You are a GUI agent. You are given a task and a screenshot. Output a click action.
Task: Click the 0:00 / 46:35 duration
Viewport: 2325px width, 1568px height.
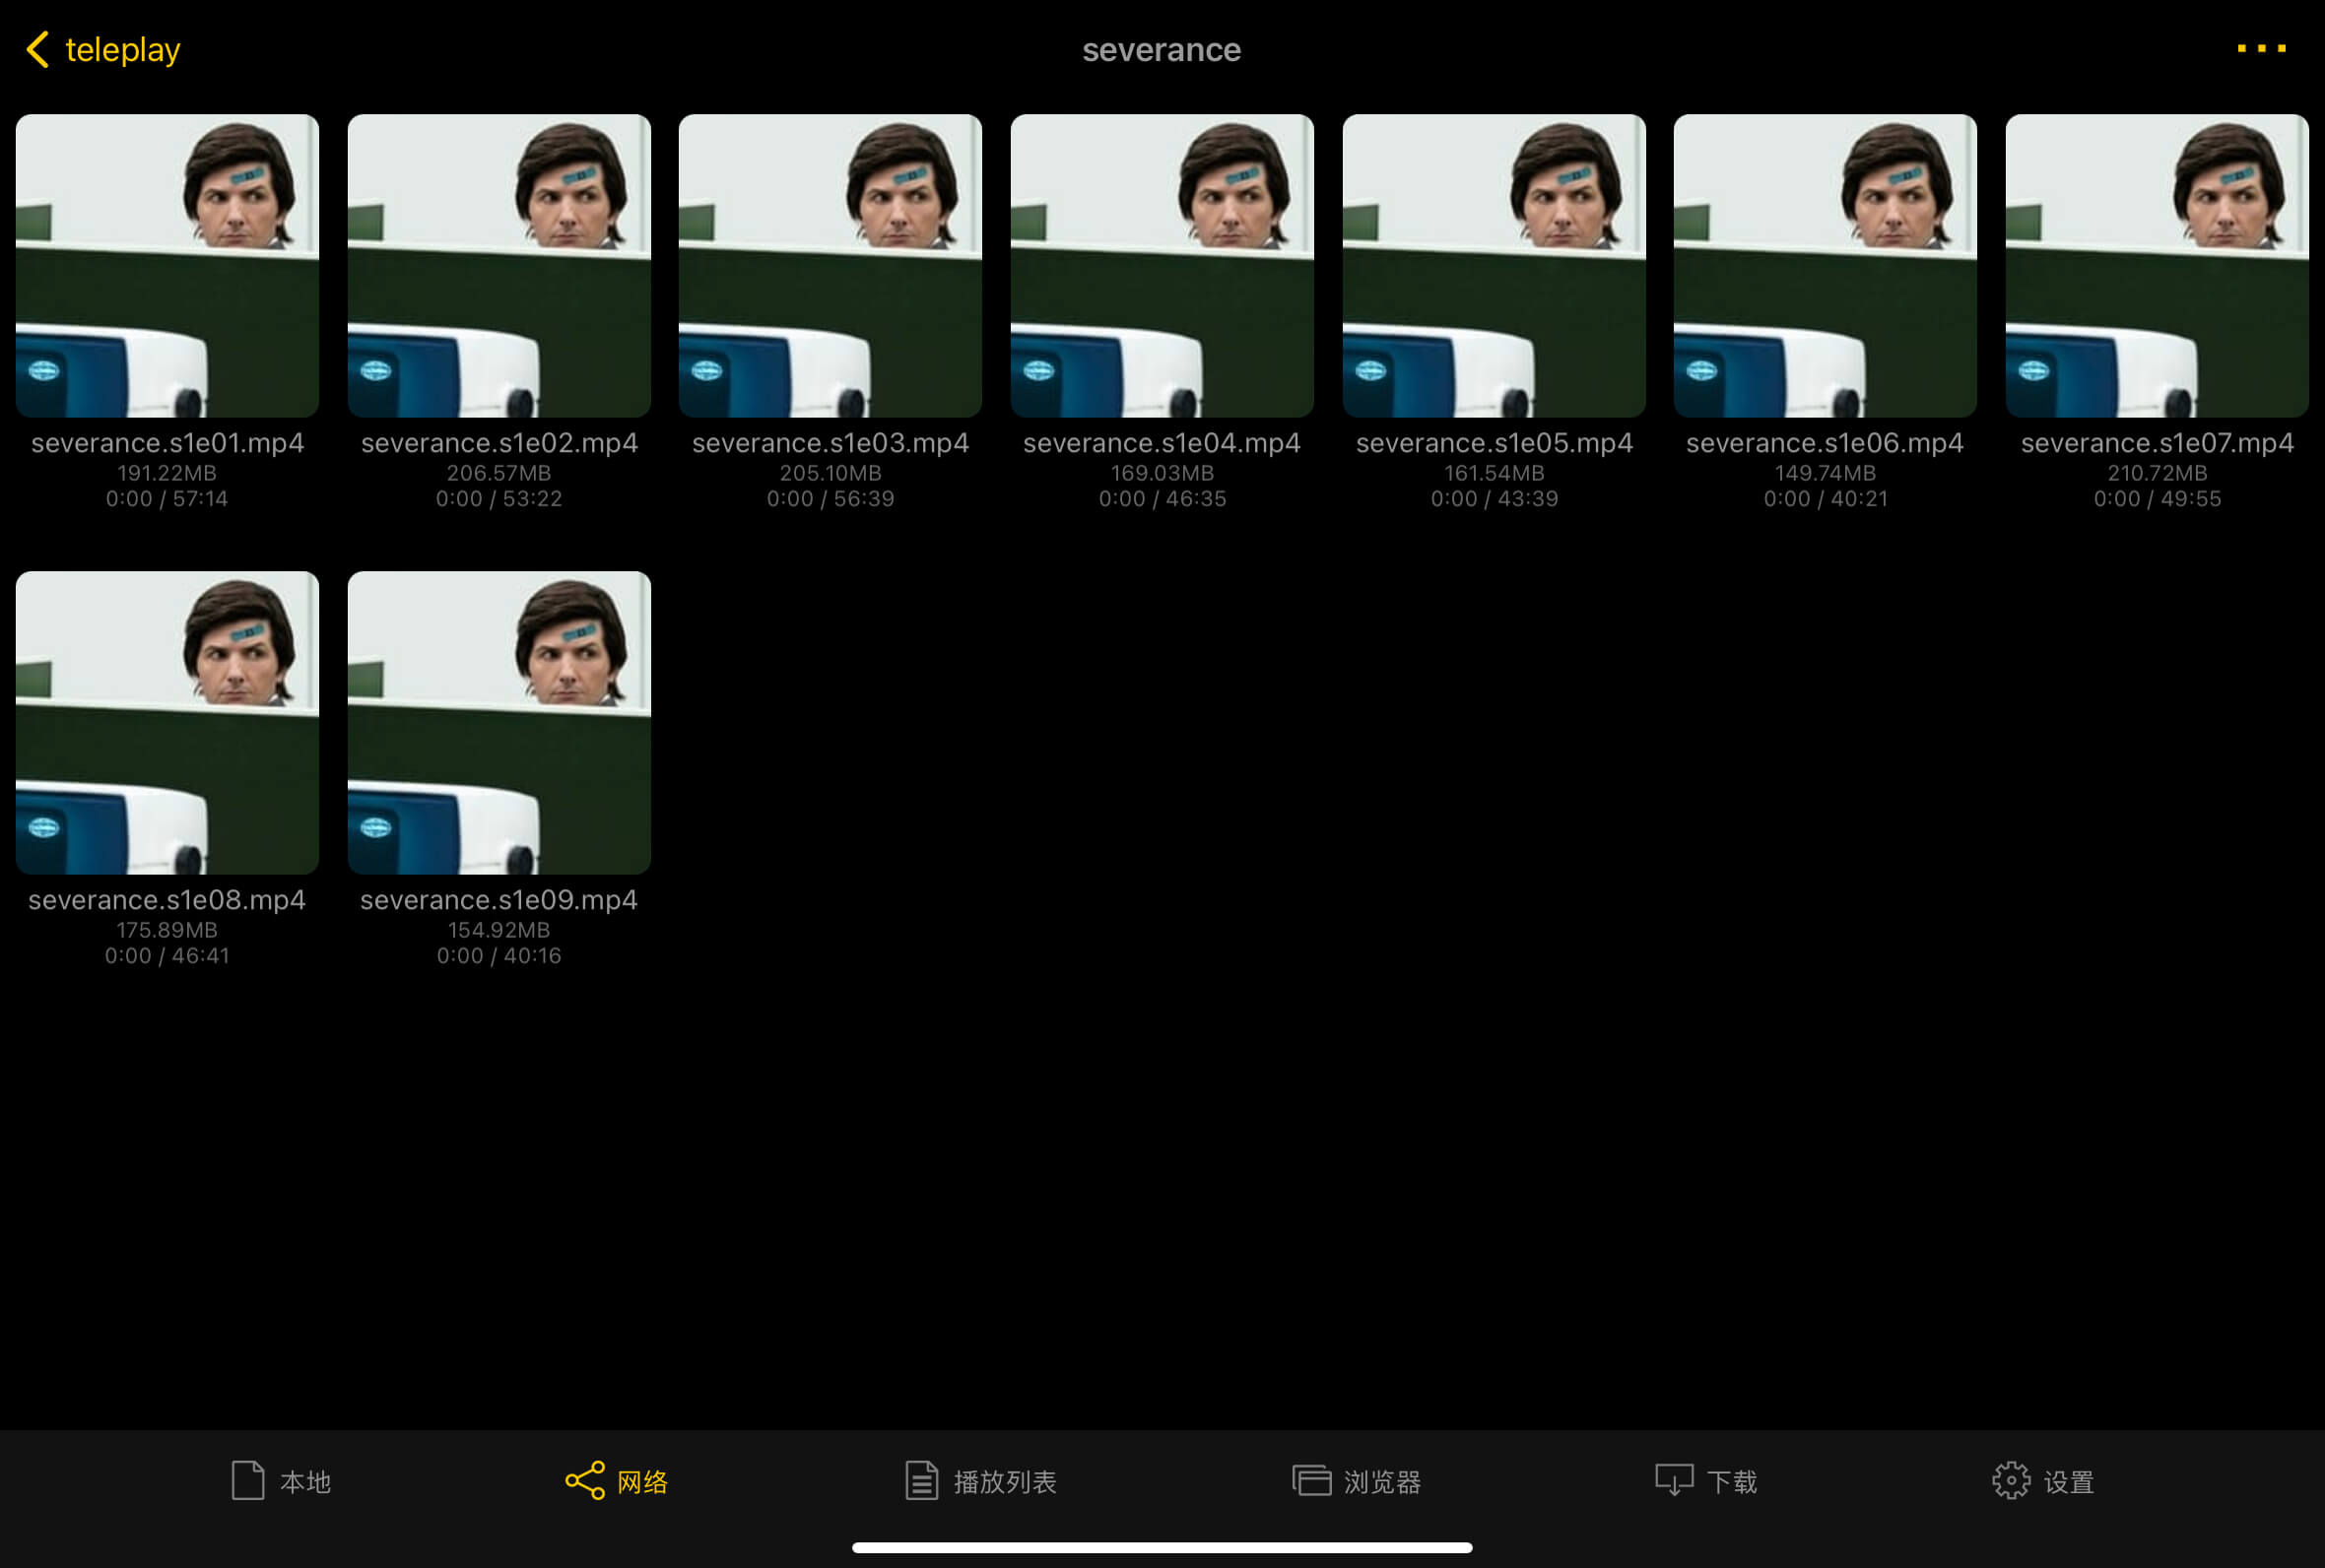tap(1162, 499)
